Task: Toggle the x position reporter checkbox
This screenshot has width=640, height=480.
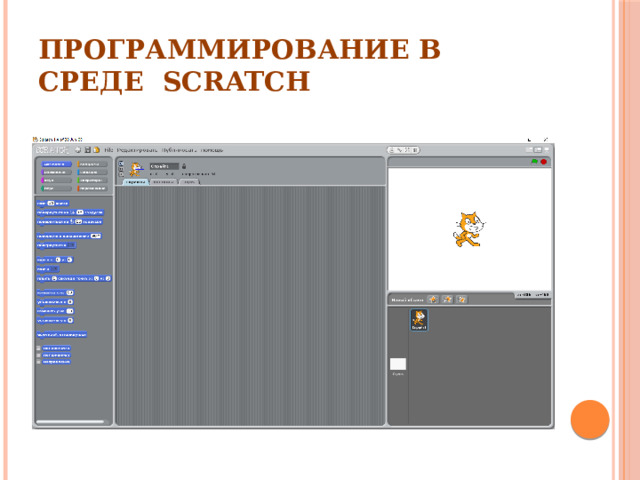Action: coord(39,349)
